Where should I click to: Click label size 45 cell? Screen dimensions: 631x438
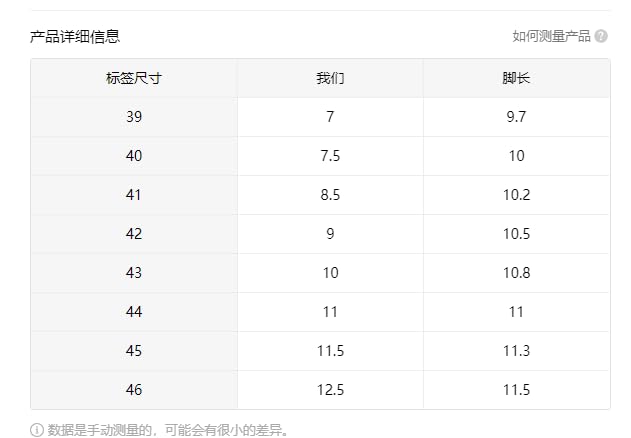(x=134, y=351)
